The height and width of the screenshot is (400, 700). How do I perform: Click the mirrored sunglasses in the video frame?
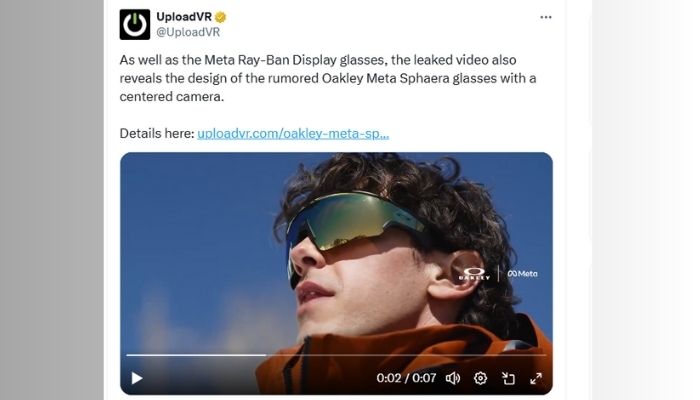point(353,223)
